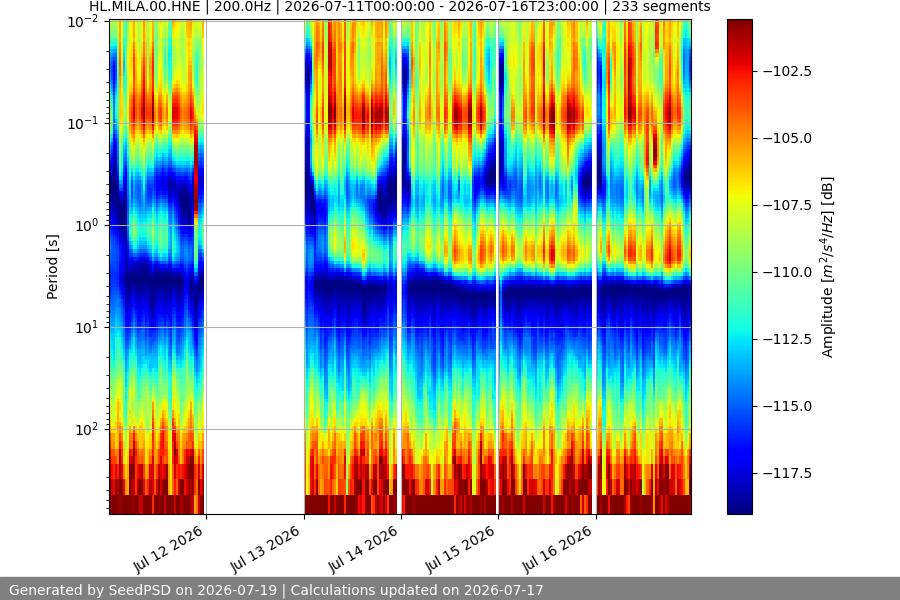The height and width of the screenshot is (600, 900).
Task: Click the 10^1 y-axis tick label
Action: click(86, 328)
